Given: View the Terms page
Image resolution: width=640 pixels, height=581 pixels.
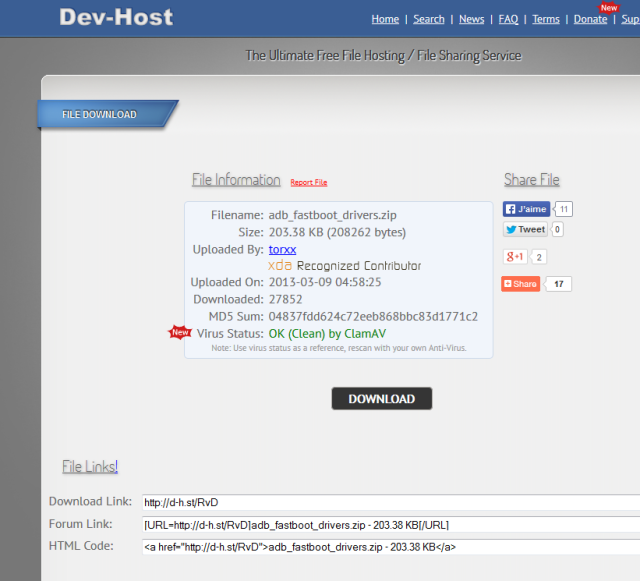Looking at the screenshot, I should click(546, 19).
